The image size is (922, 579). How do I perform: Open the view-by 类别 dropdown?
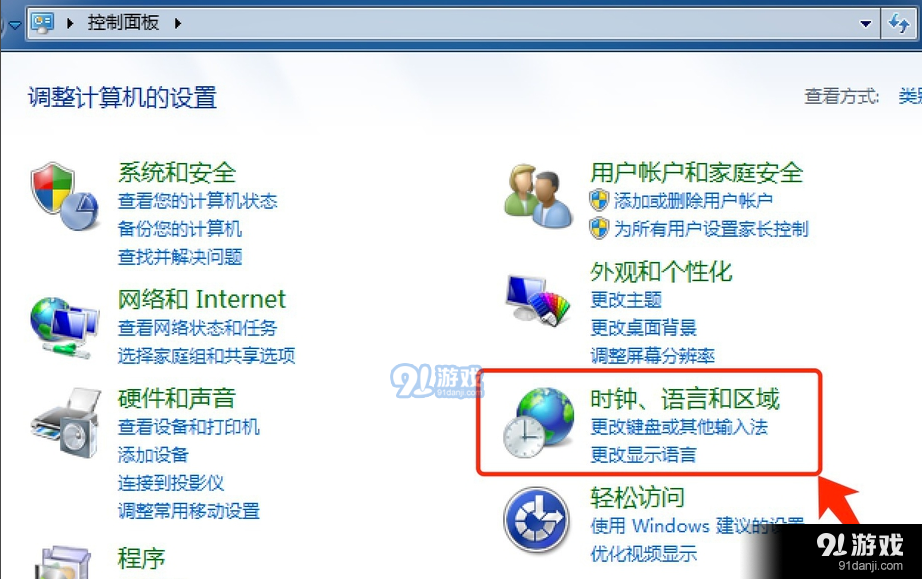point(910,96)
